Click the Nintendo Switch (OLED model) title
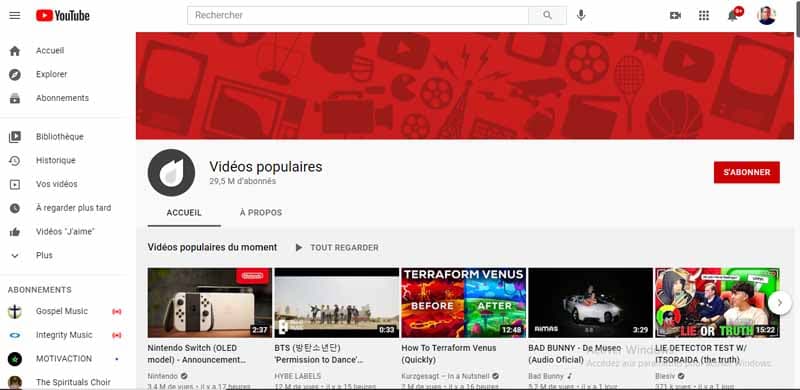Viewport: 800px width, 390px height. (196, 354)
